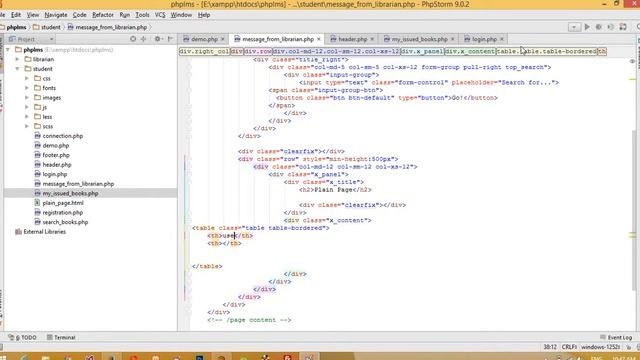
Task: Open the Refactor menu
Action: (103, 15)
